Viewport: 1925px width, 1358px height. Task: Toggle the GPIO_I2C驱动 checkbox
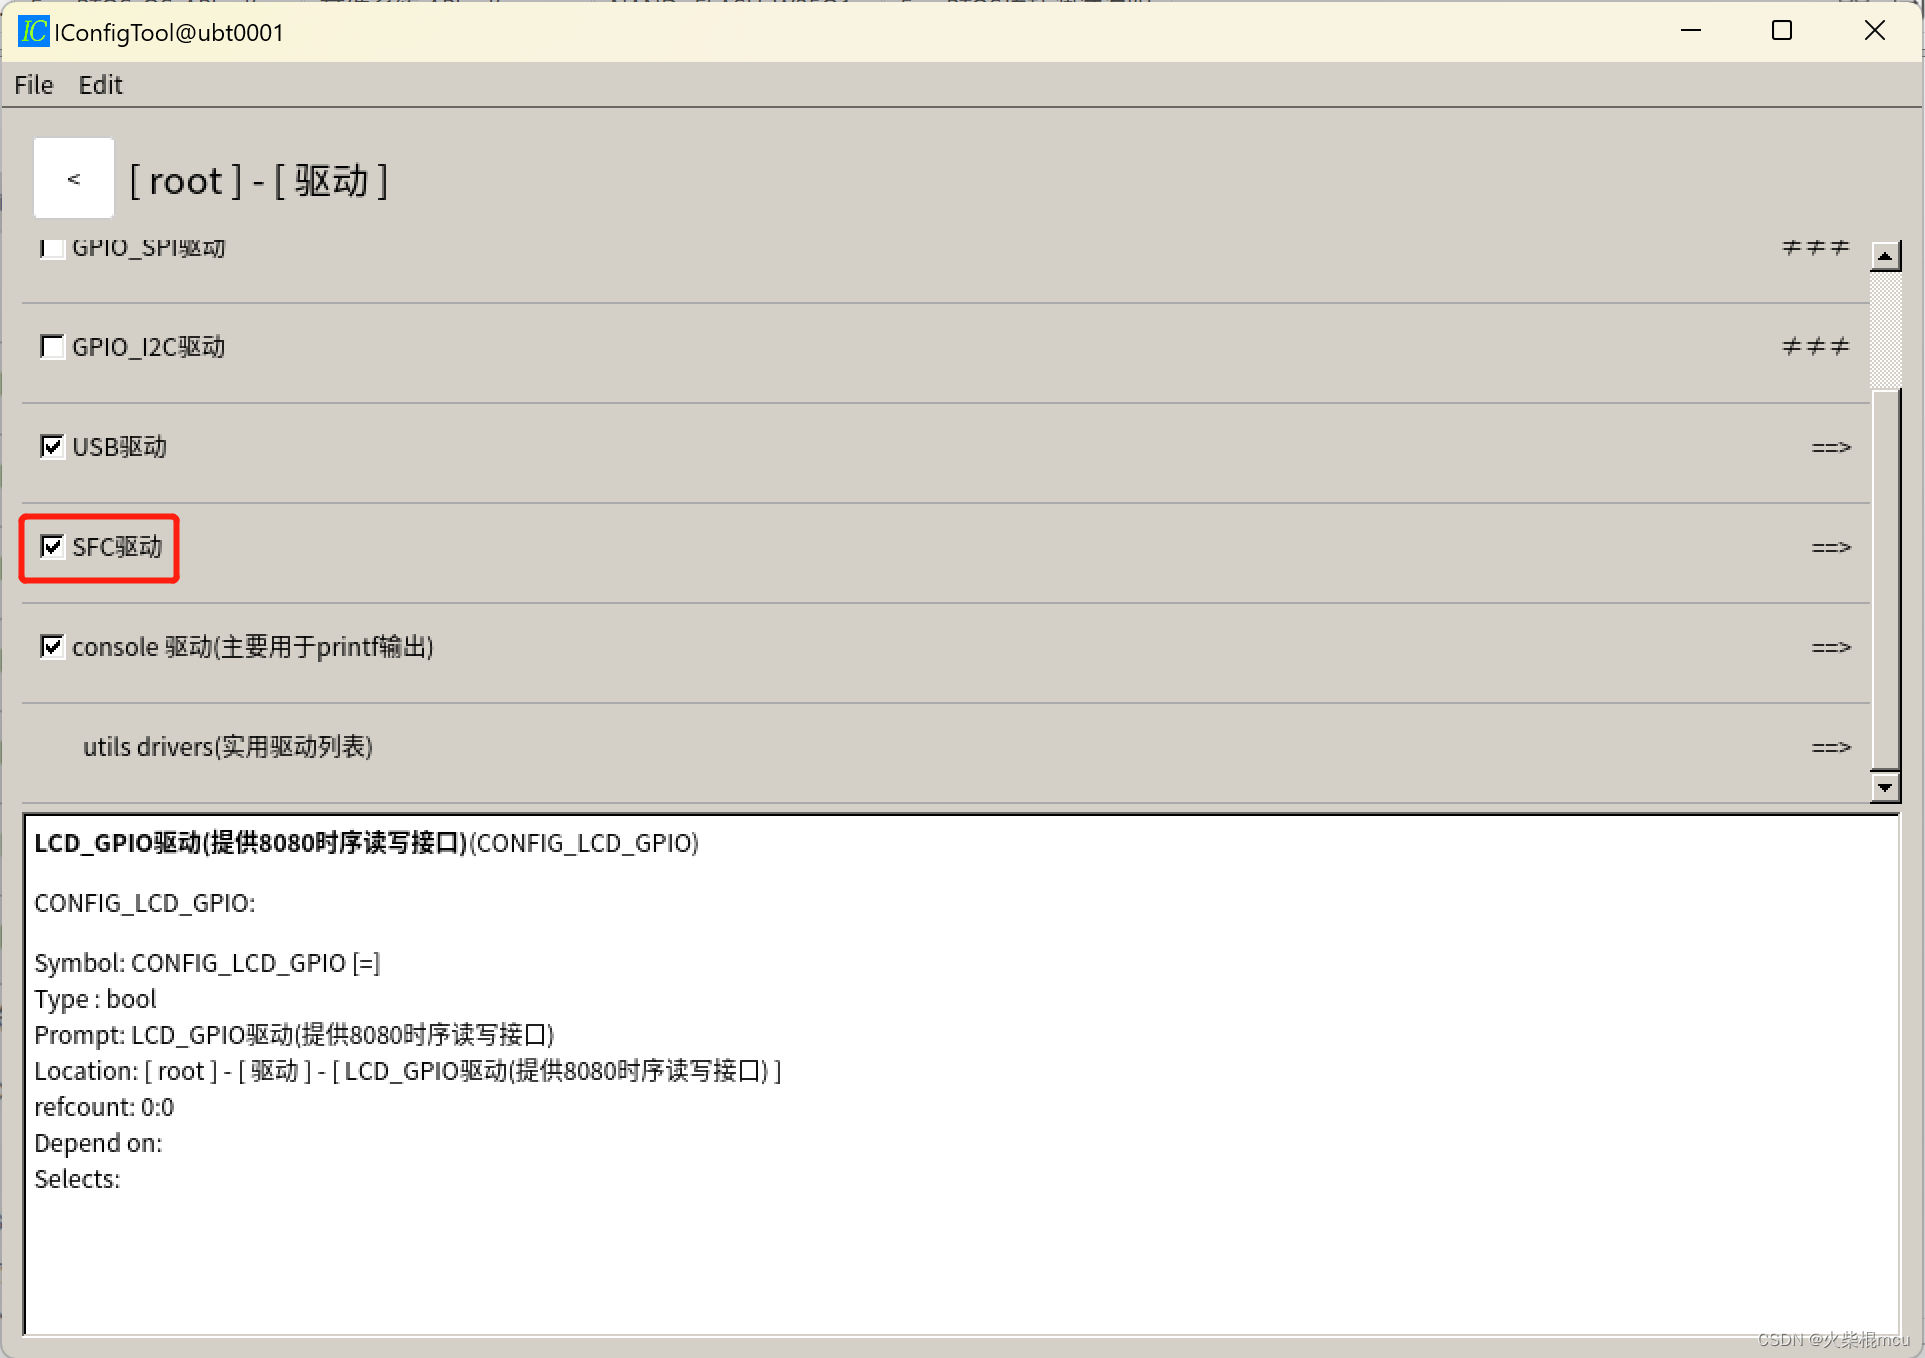(51, 347)
